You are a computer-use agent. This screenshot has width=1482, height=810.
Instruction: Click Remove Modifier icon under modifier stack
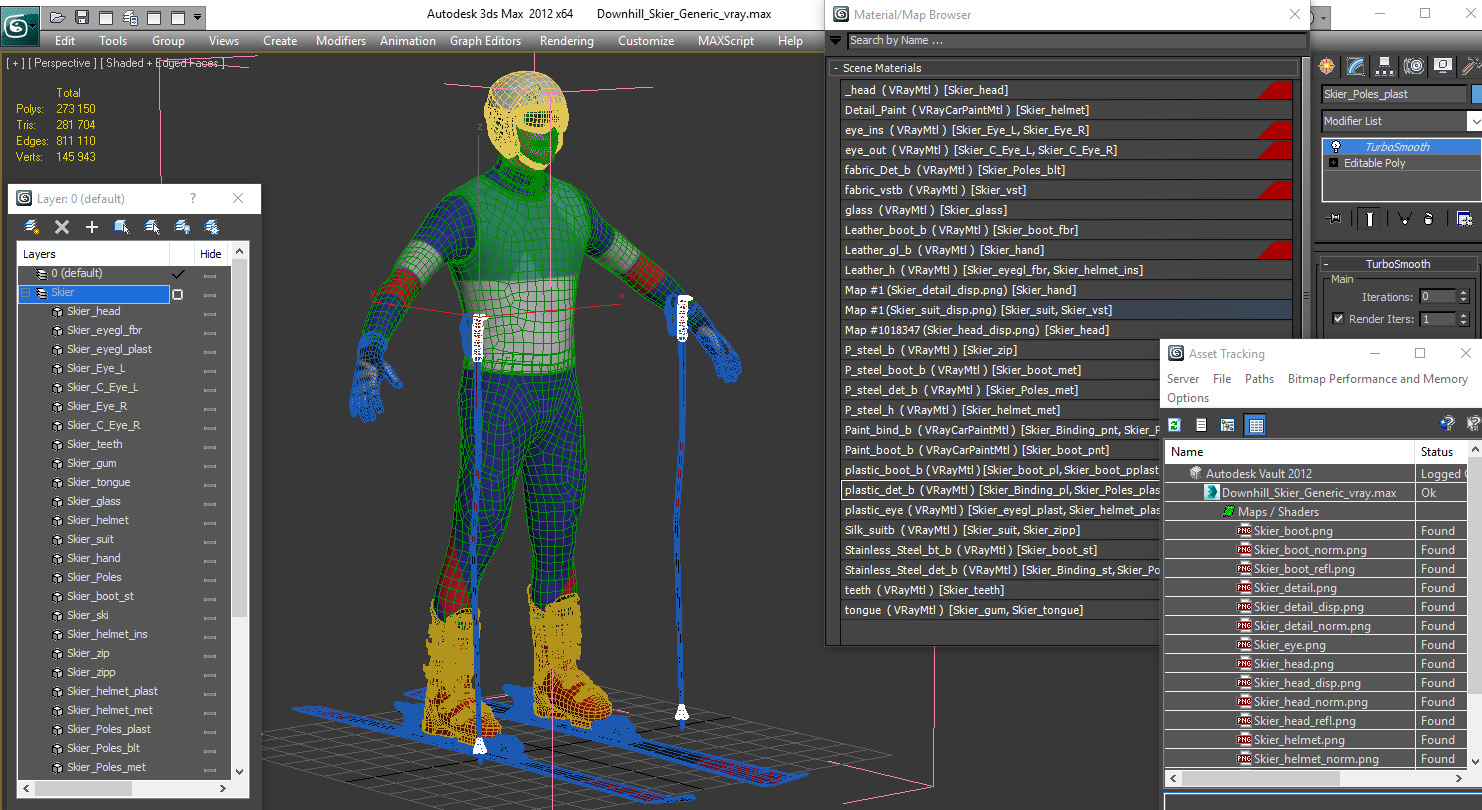coord(1428,218)
